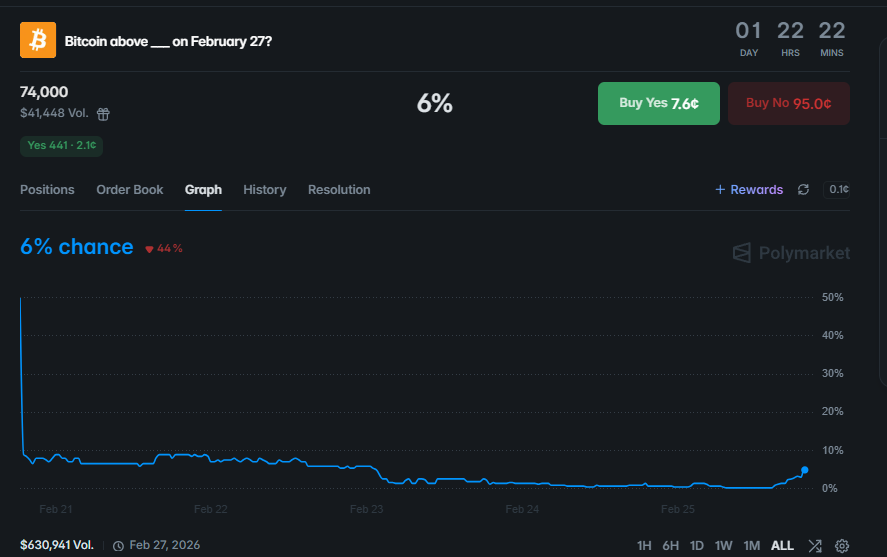Set chart range to 6H

670,546
